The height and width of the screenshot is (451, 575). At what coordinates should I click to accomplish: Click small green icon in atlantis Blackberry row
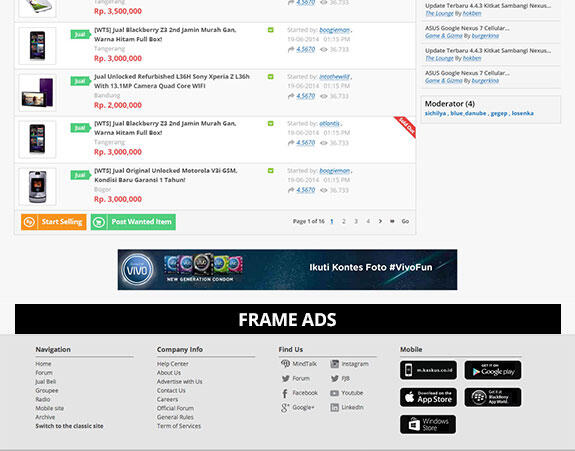(x=271, y=124)
